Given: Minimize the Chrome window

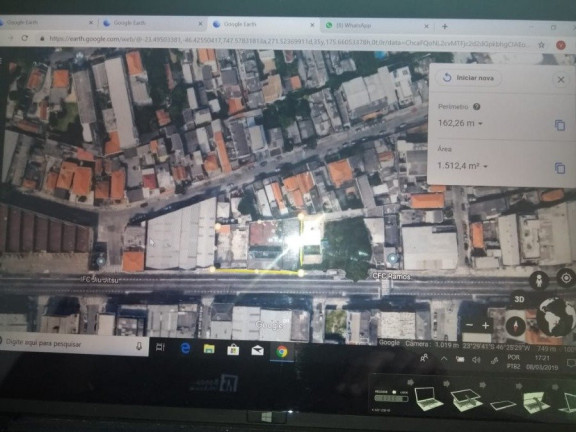Looking at the screenshot, I should [x=532, y=27].
